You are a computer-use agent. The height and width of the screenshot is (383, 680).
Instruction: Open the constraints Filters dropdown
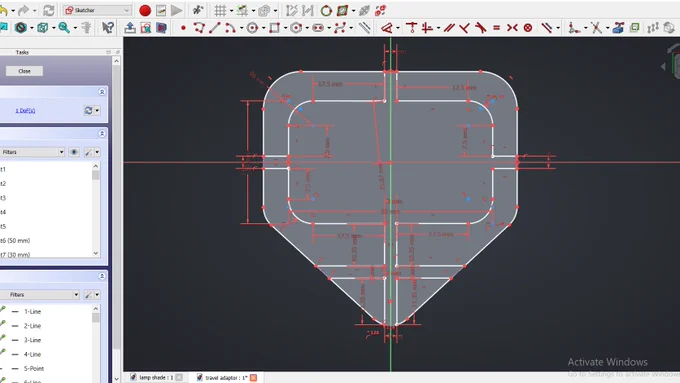[x=32, y=152]
